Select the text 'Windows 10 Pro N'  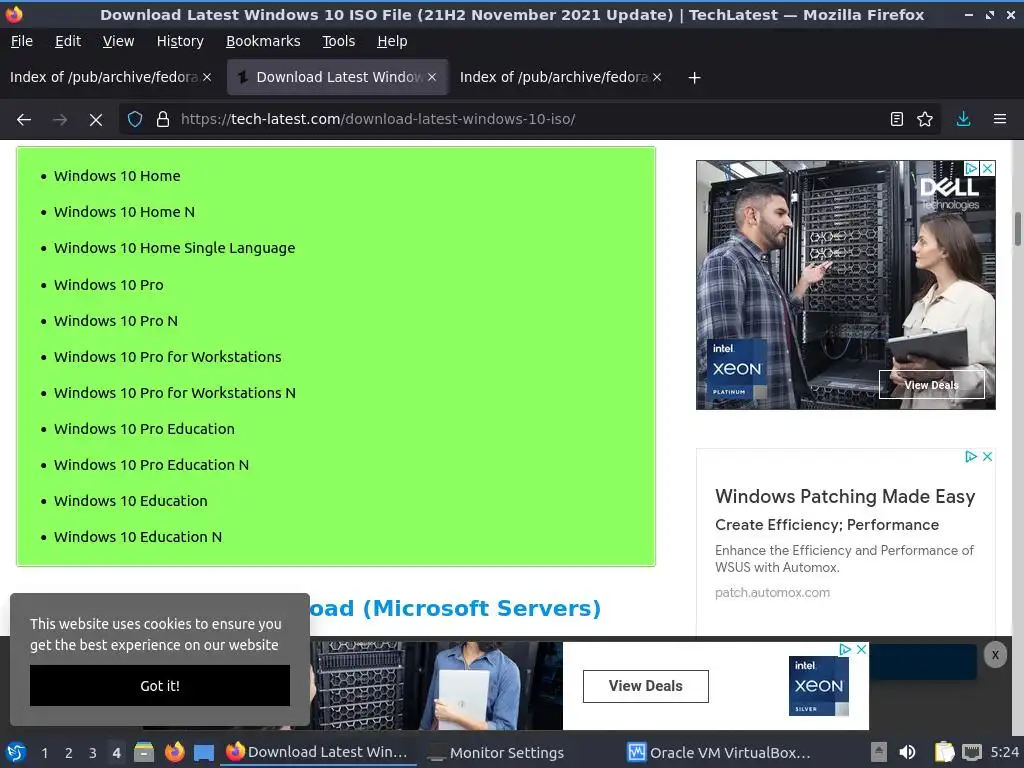[x=116, y=321]
